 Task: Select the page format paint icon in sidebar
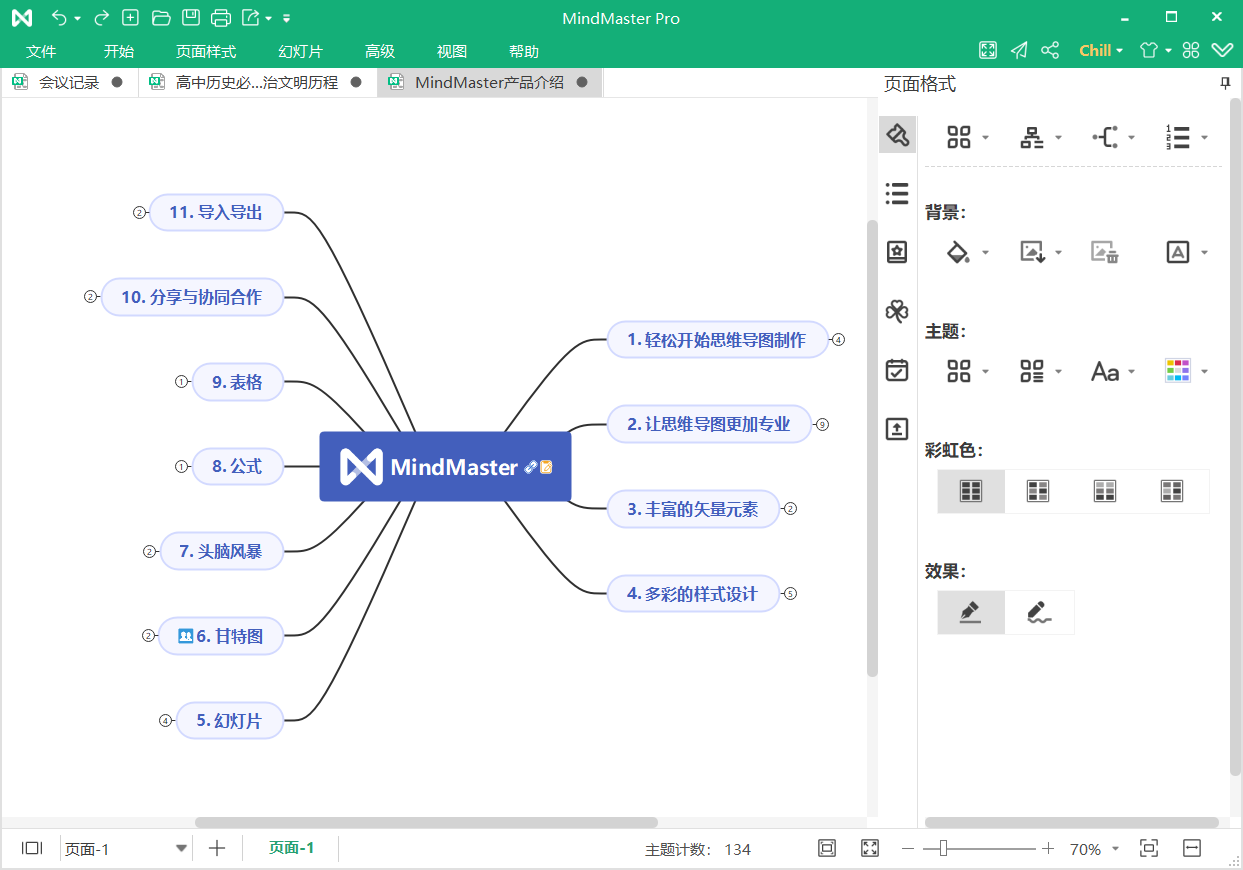pyautogui.click(x=897, y=135)
